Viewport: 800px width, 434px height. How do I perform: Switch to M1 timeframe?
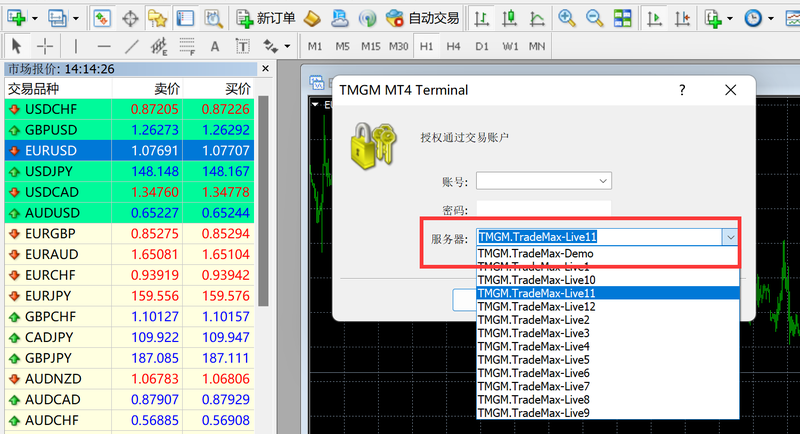coord(315,46)
